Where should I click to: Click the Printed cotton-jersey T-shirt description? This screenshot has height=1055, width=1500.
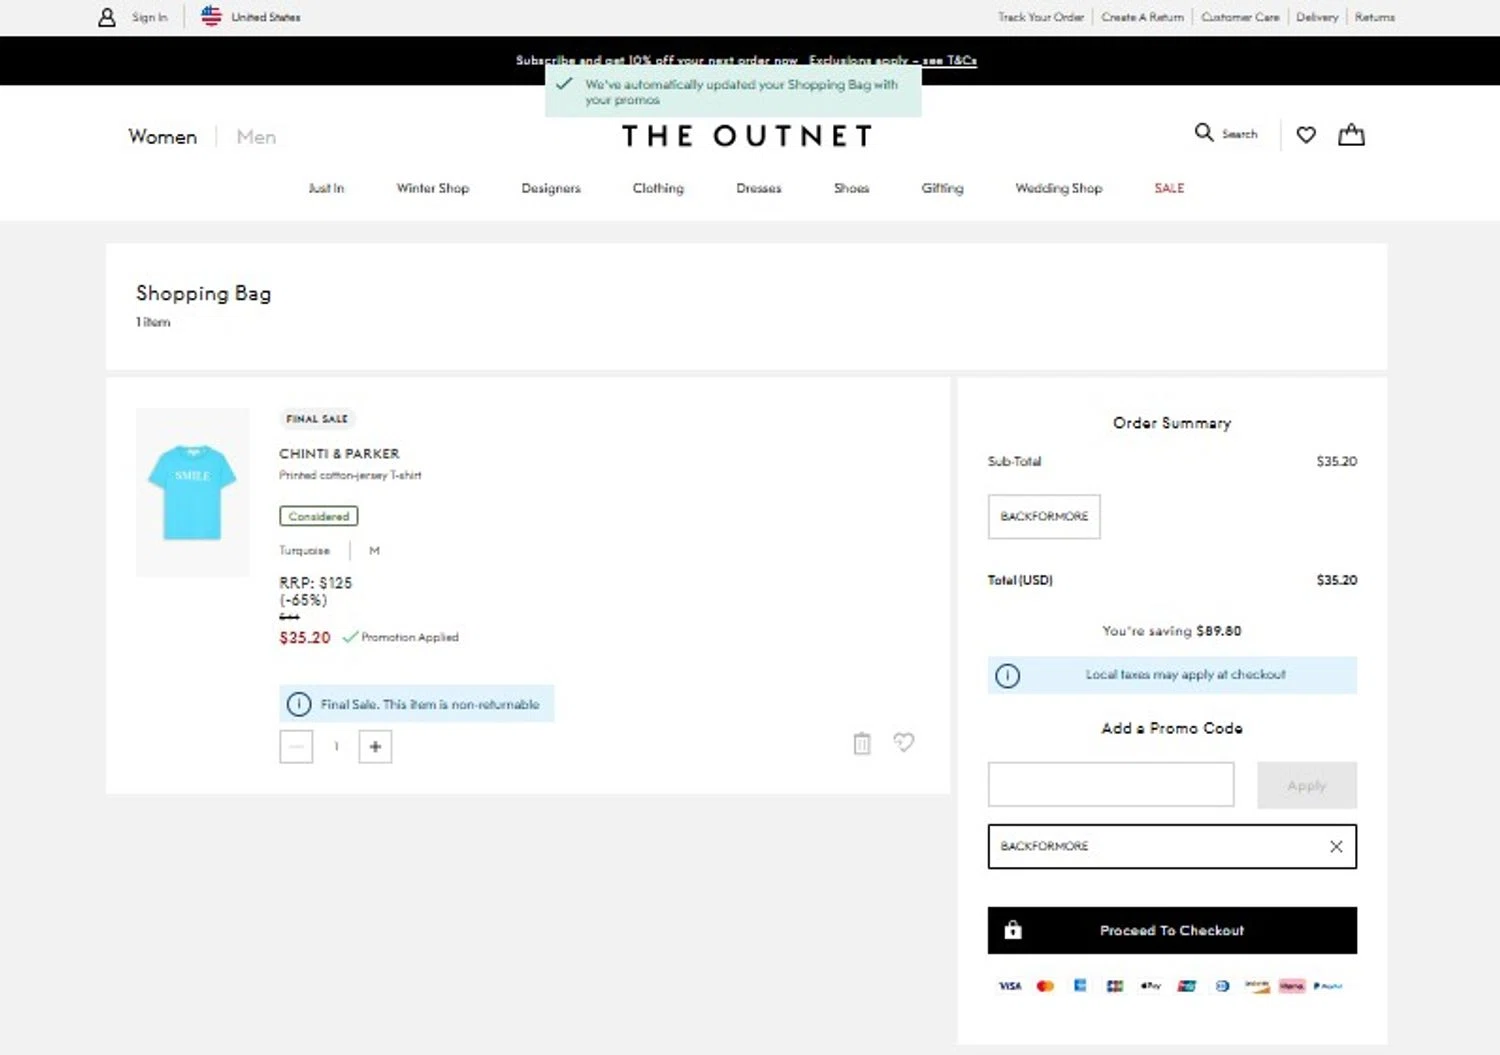(x=350, y=475)
